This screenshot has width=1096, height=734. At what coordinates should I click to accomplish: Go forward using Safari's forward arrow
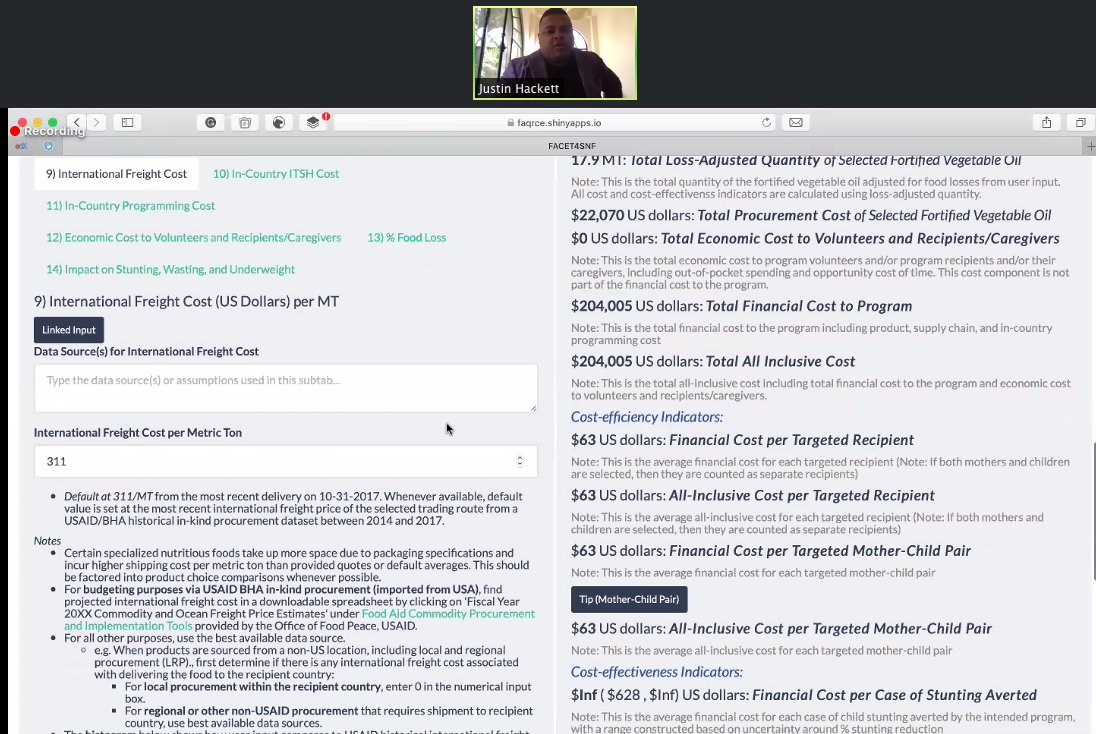tap(96, 122)
